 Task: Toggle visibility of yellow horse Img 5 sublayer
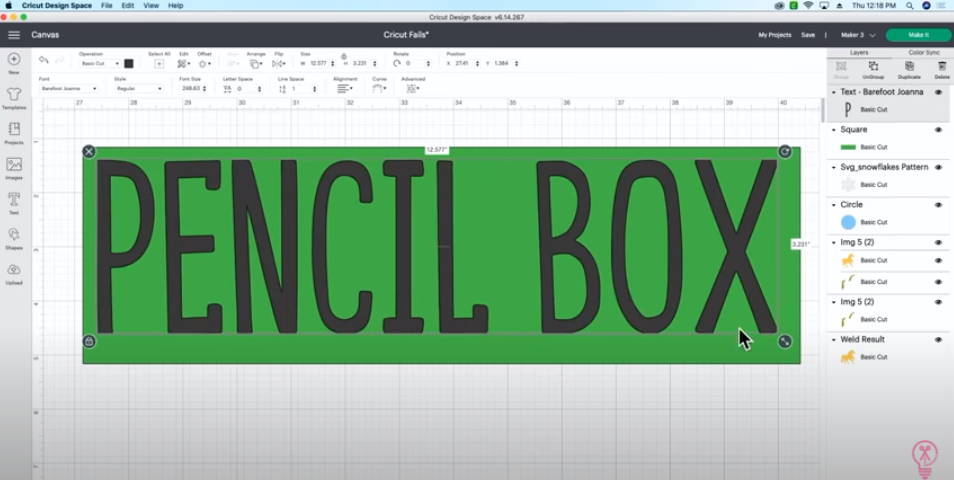938,260
